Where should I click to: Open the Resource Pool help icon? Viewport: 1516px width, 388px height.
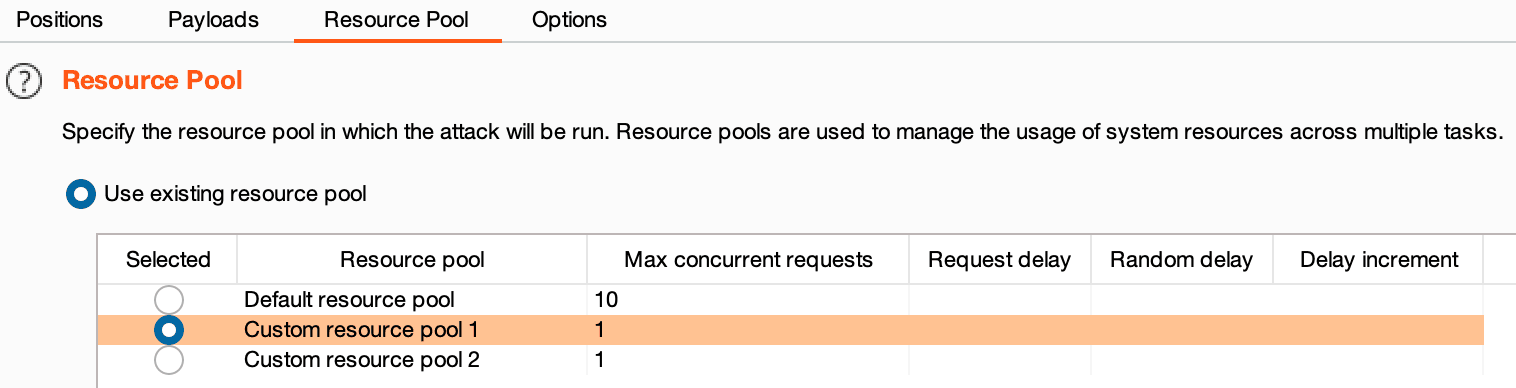click(24, 81)
